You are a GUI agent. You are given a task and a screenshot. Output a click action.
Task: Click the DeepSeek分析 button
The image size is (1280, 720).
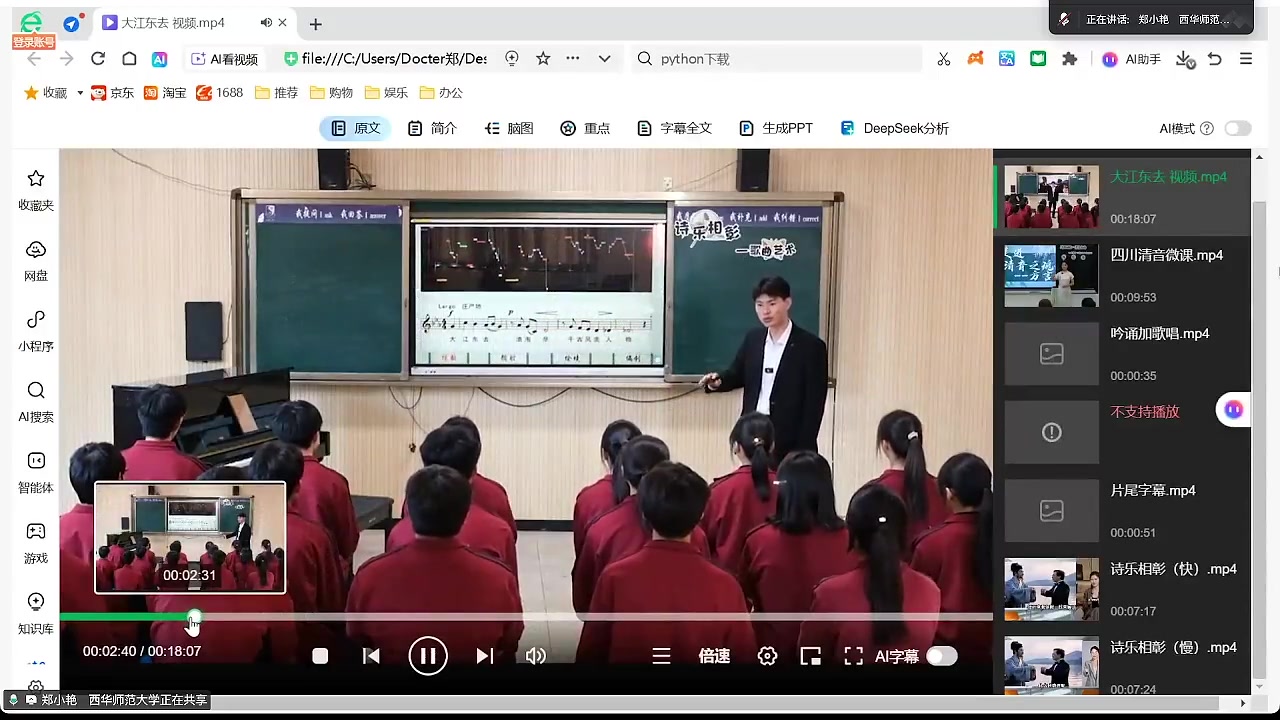pyautogui.click(x=894, y=128)
